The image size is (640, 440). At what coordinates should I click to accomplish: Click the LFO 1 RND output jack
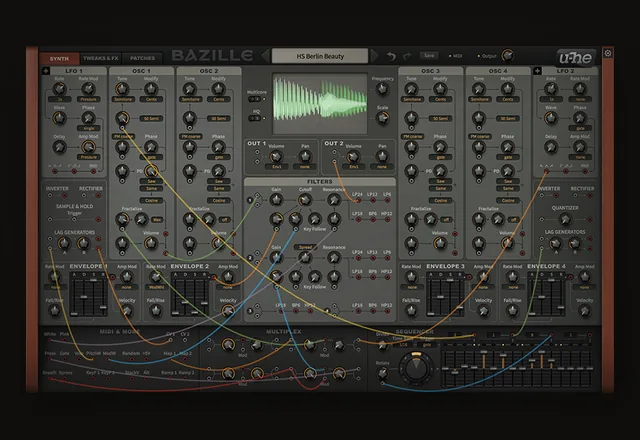click(x=93, y=172)
